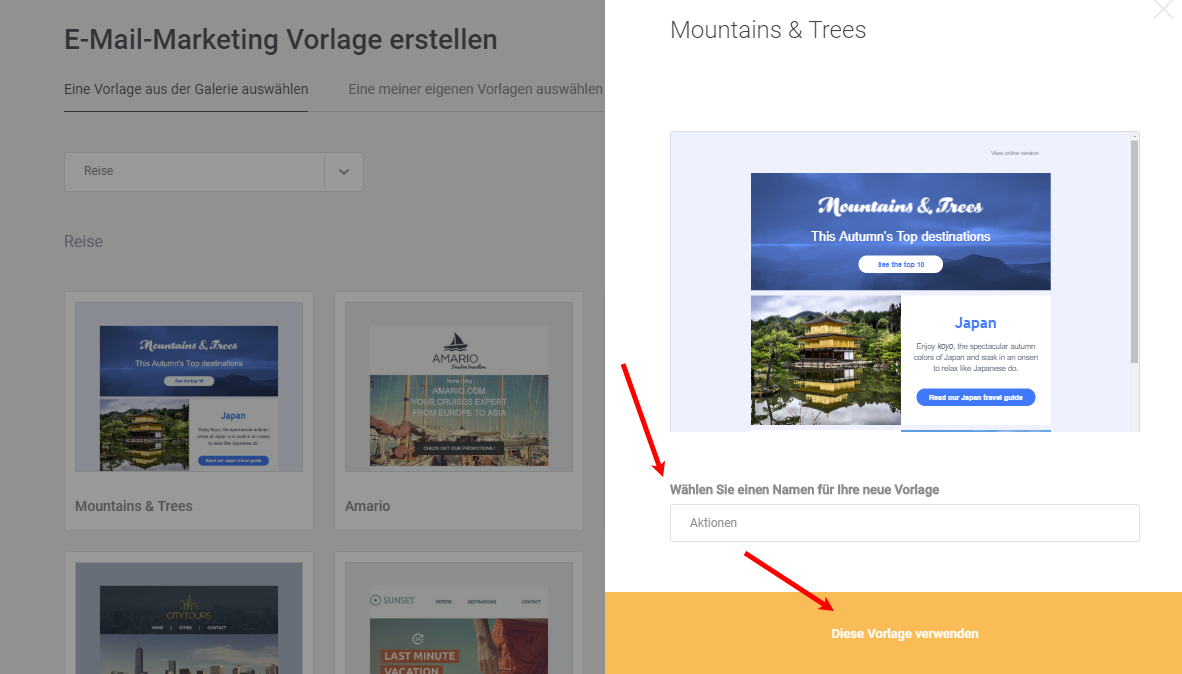Screen dimensions: 1182x674
Task: Click 'View online version' link in preview
Action: (1015, 153)
